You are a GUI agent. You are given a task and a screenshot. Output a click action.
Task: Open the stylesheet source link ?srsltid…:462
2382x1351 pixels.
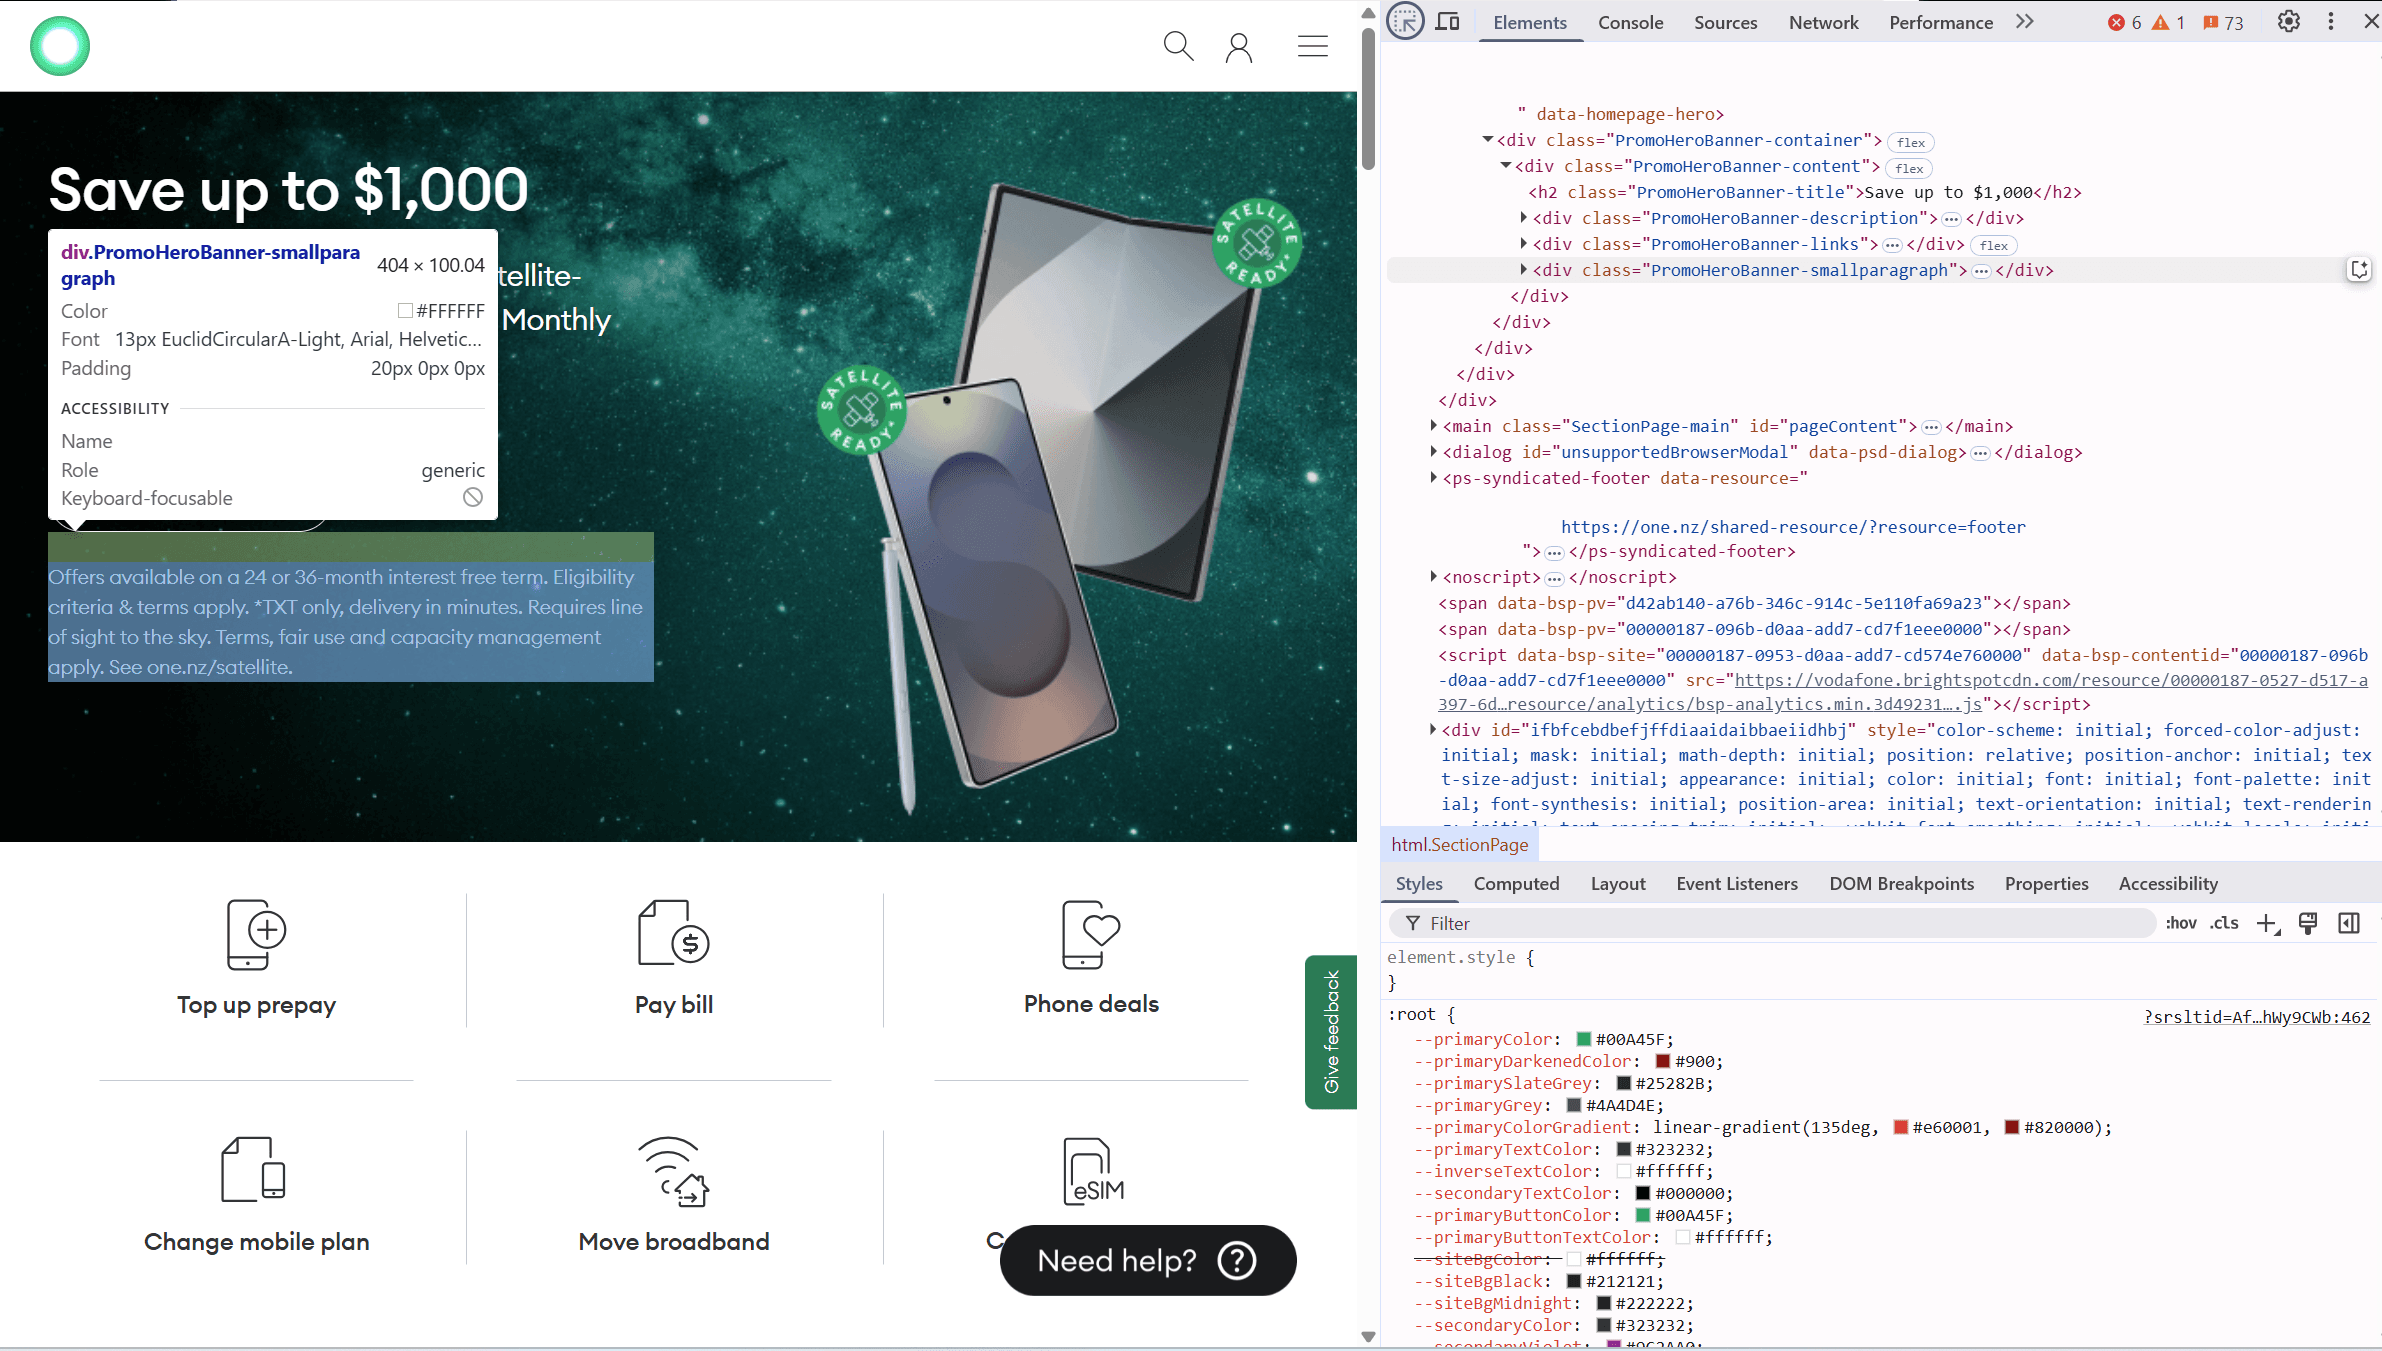point(2257,1017)
